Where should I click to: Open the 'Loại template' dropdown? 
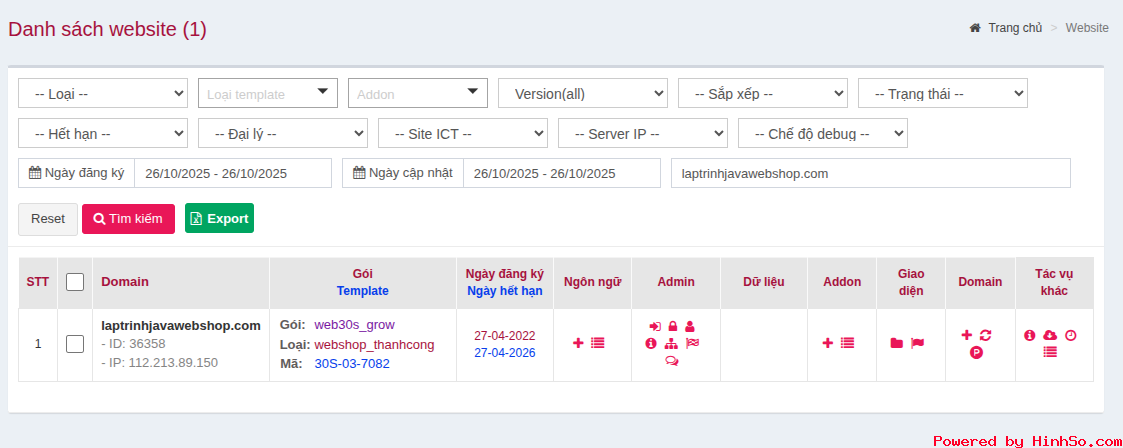tap(268, 93)
